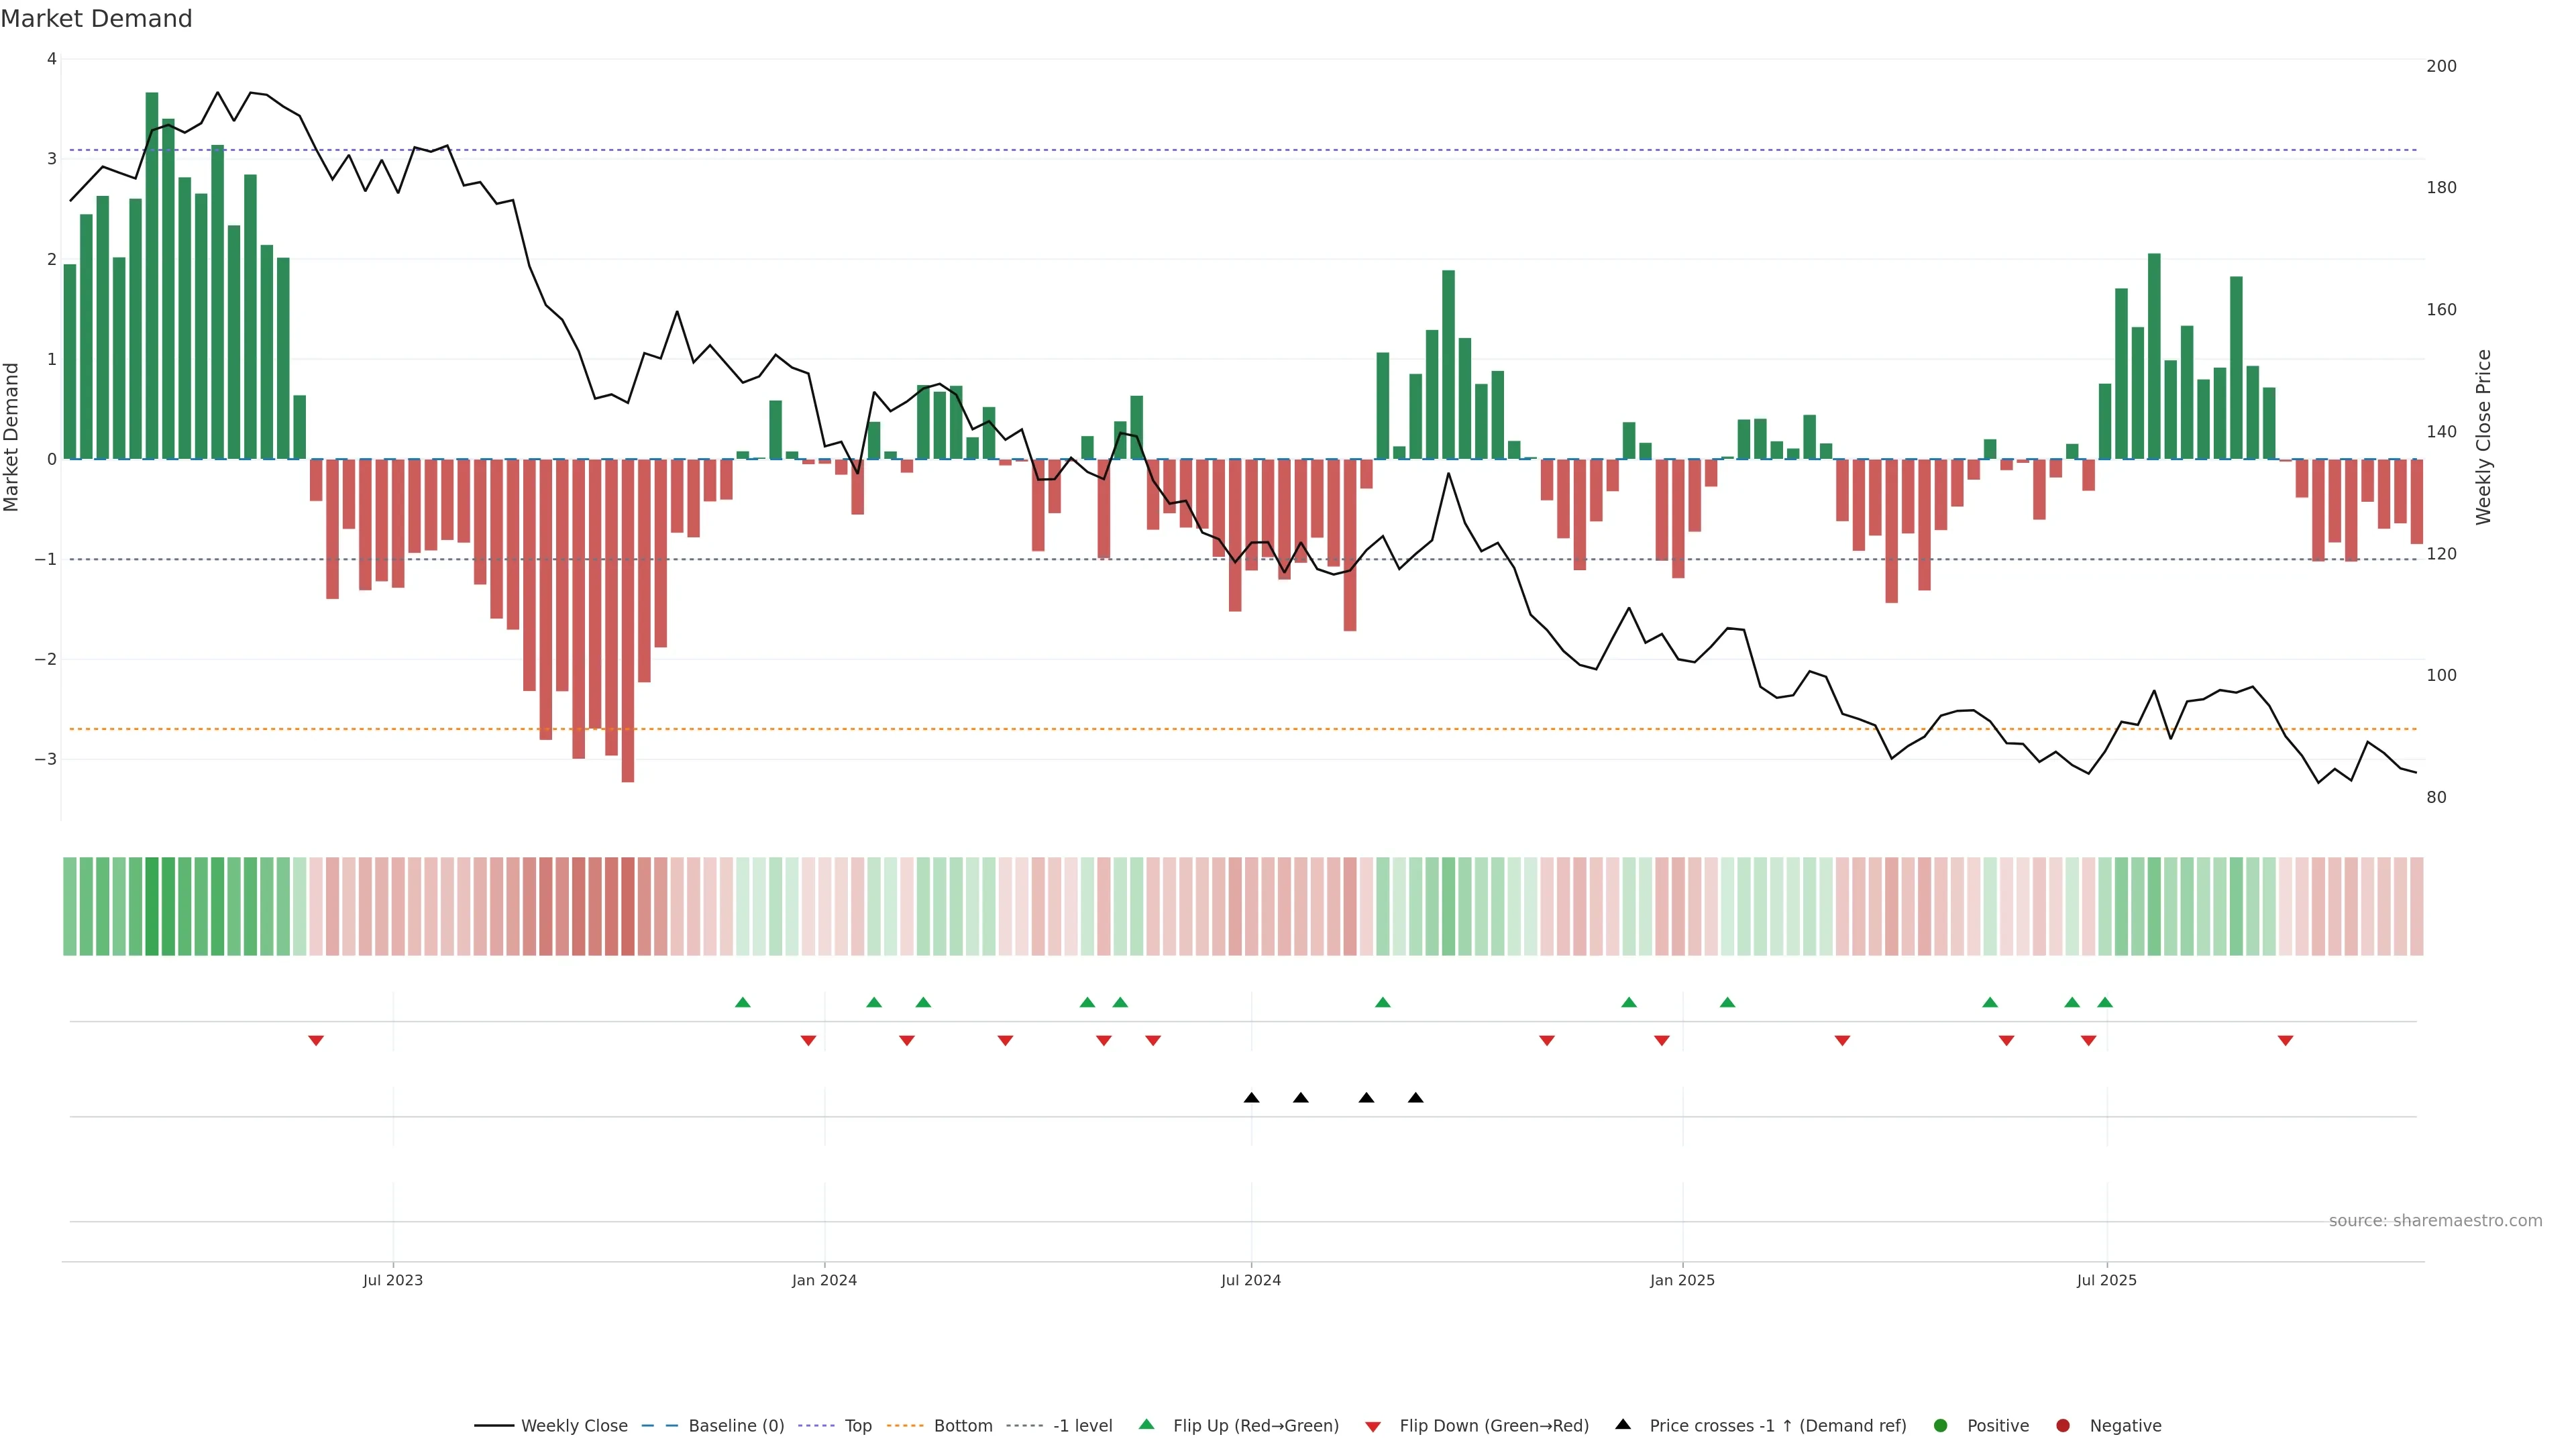Click the Negative red circle legend icon
Viewport: 2576px width, 1449px height.
[2063, 1426]
